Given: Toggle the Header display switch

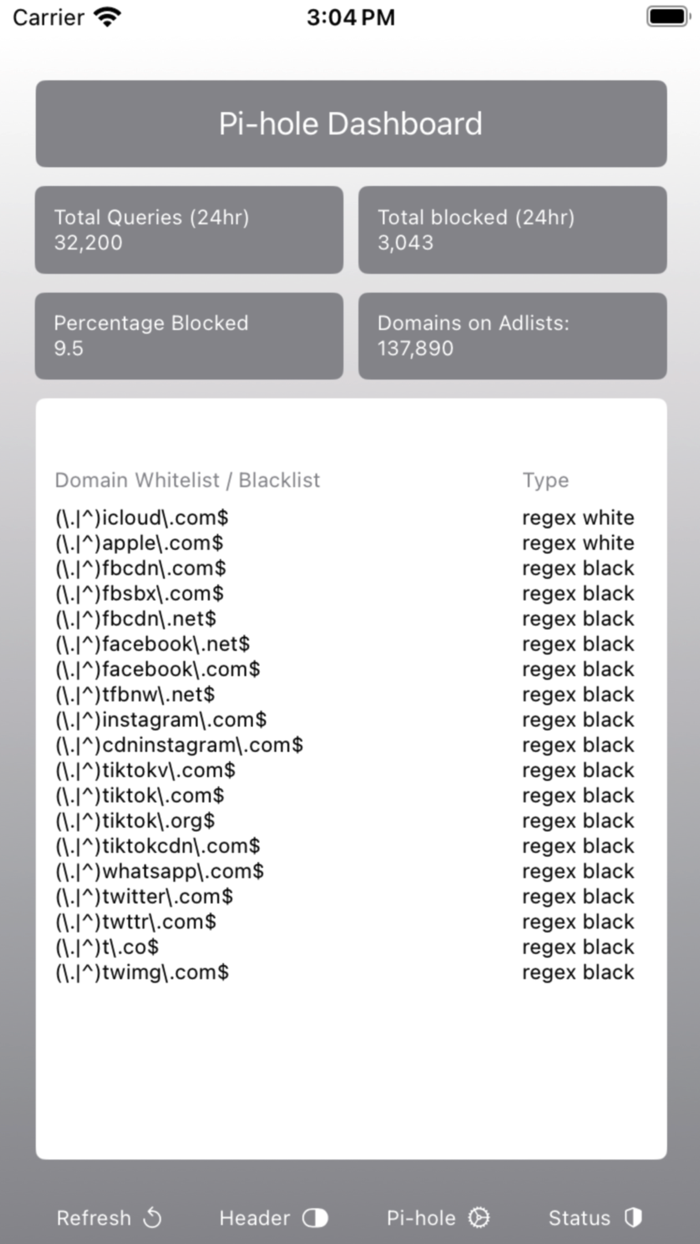Looking at the screenshot, I should [316, 1218].
